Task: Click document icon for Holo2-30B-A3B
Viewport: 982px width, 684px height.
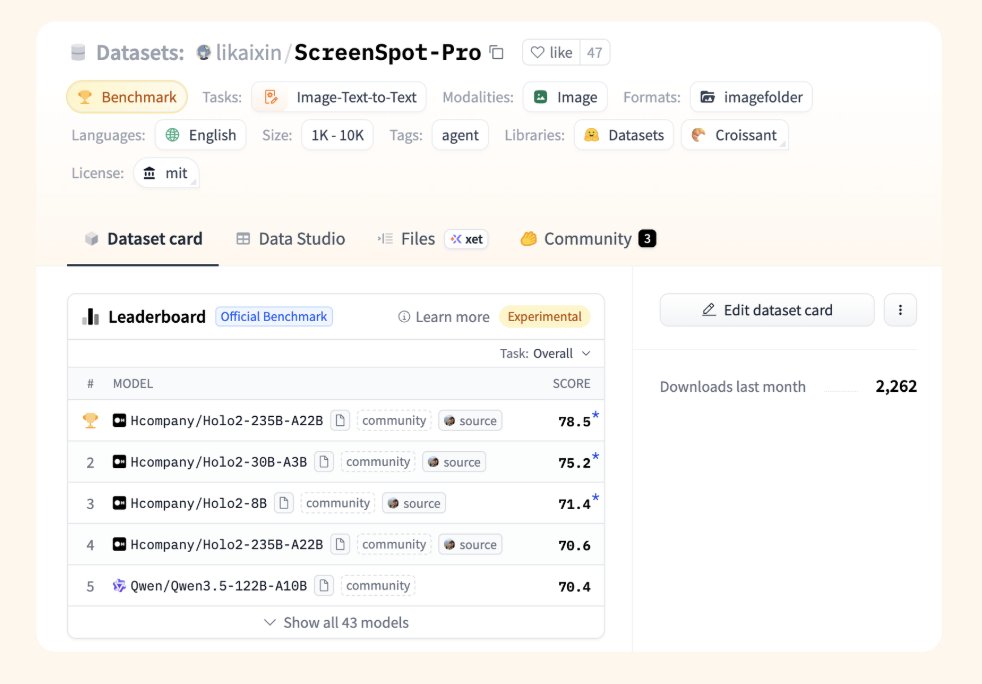Action: pyautogui.click(x=324, y=462)
